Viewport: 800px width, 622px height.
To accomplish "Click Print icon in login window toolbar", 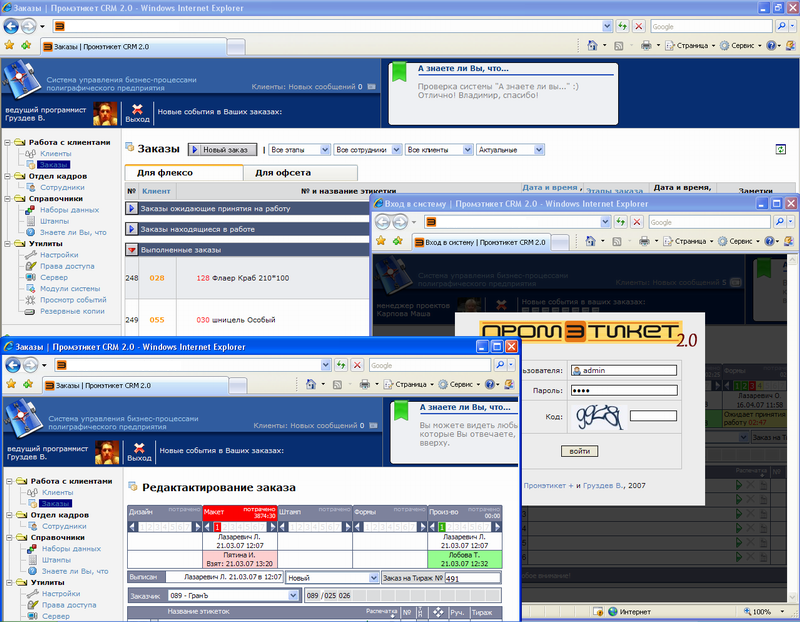I will click(x=644, y=241).
